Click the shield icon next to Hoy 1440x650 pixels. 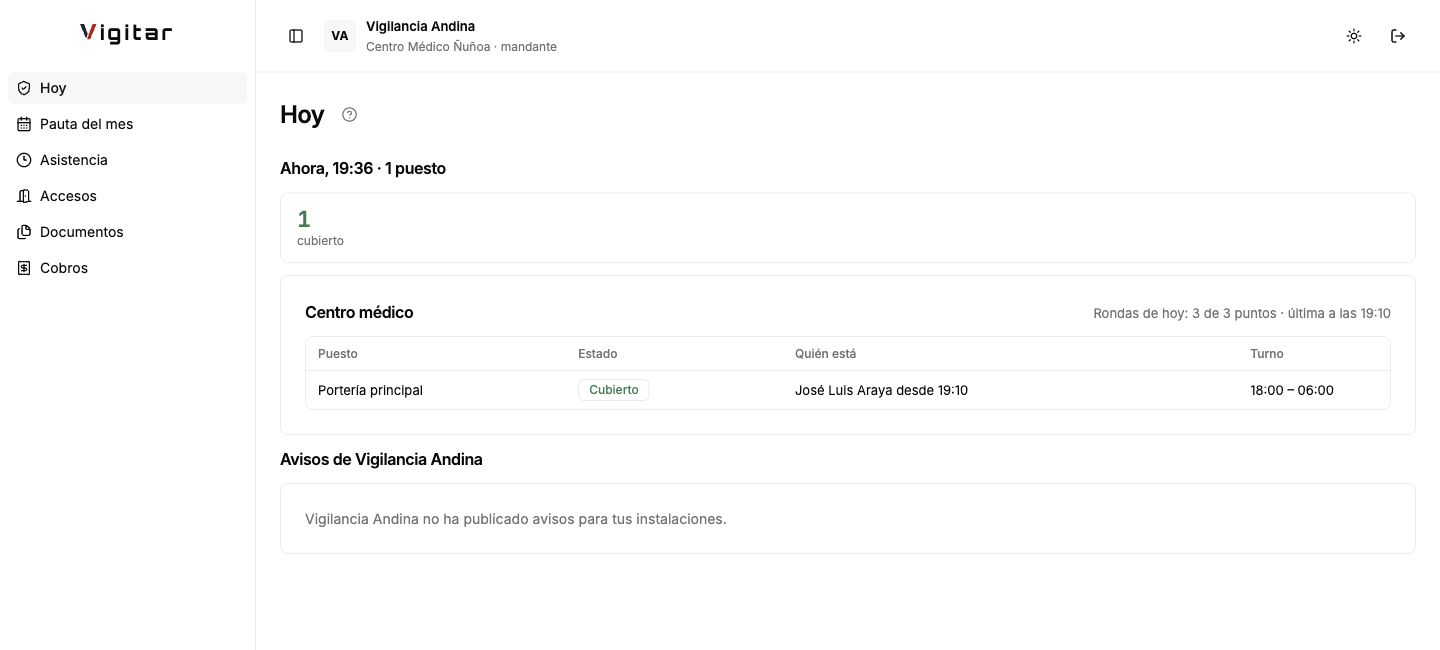(x=24, y=88)
